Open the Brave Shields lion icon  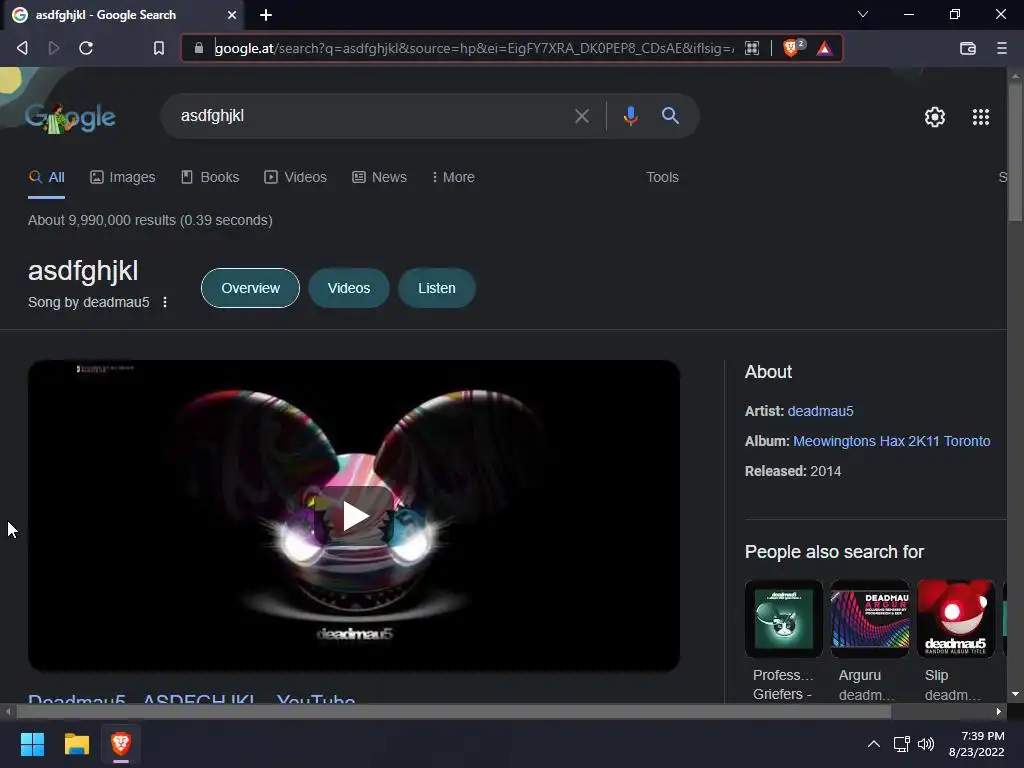pyautogui.click(x=790, y=48)
